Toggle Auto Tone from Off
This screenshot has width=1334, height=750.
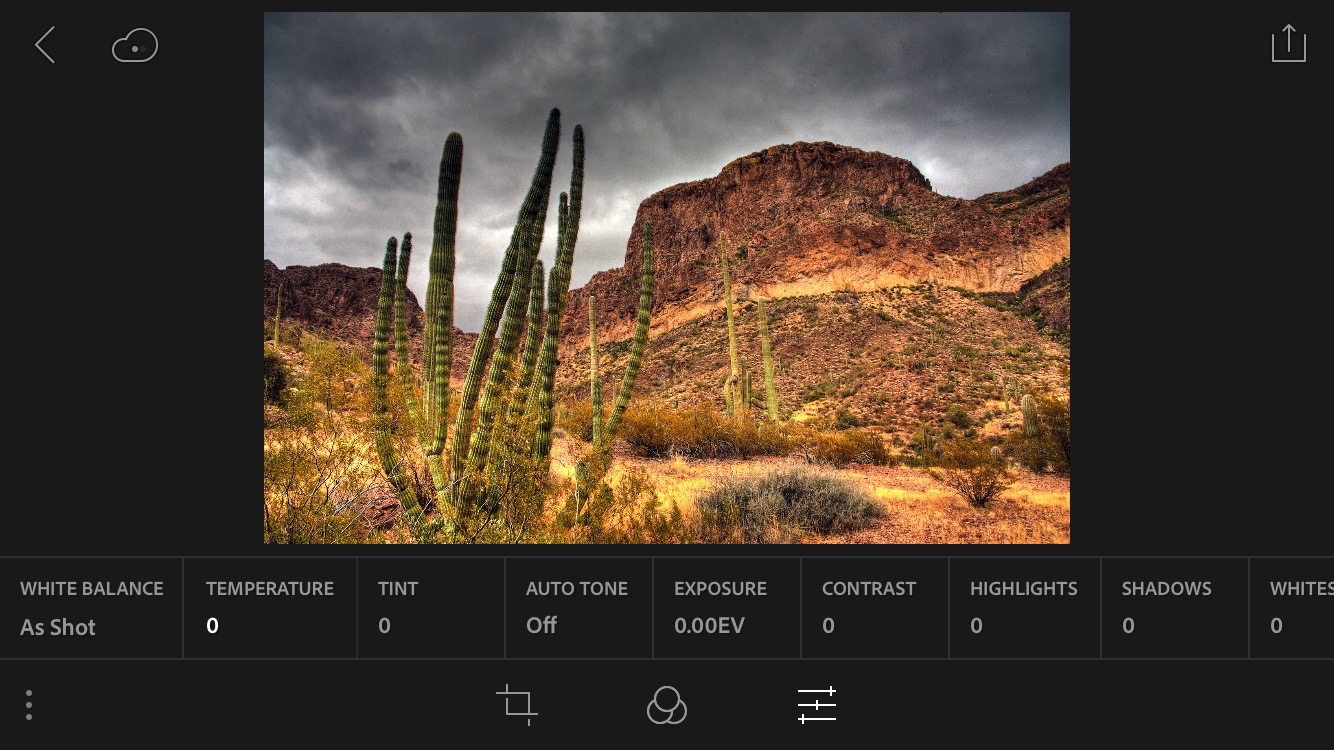[577, 608]
